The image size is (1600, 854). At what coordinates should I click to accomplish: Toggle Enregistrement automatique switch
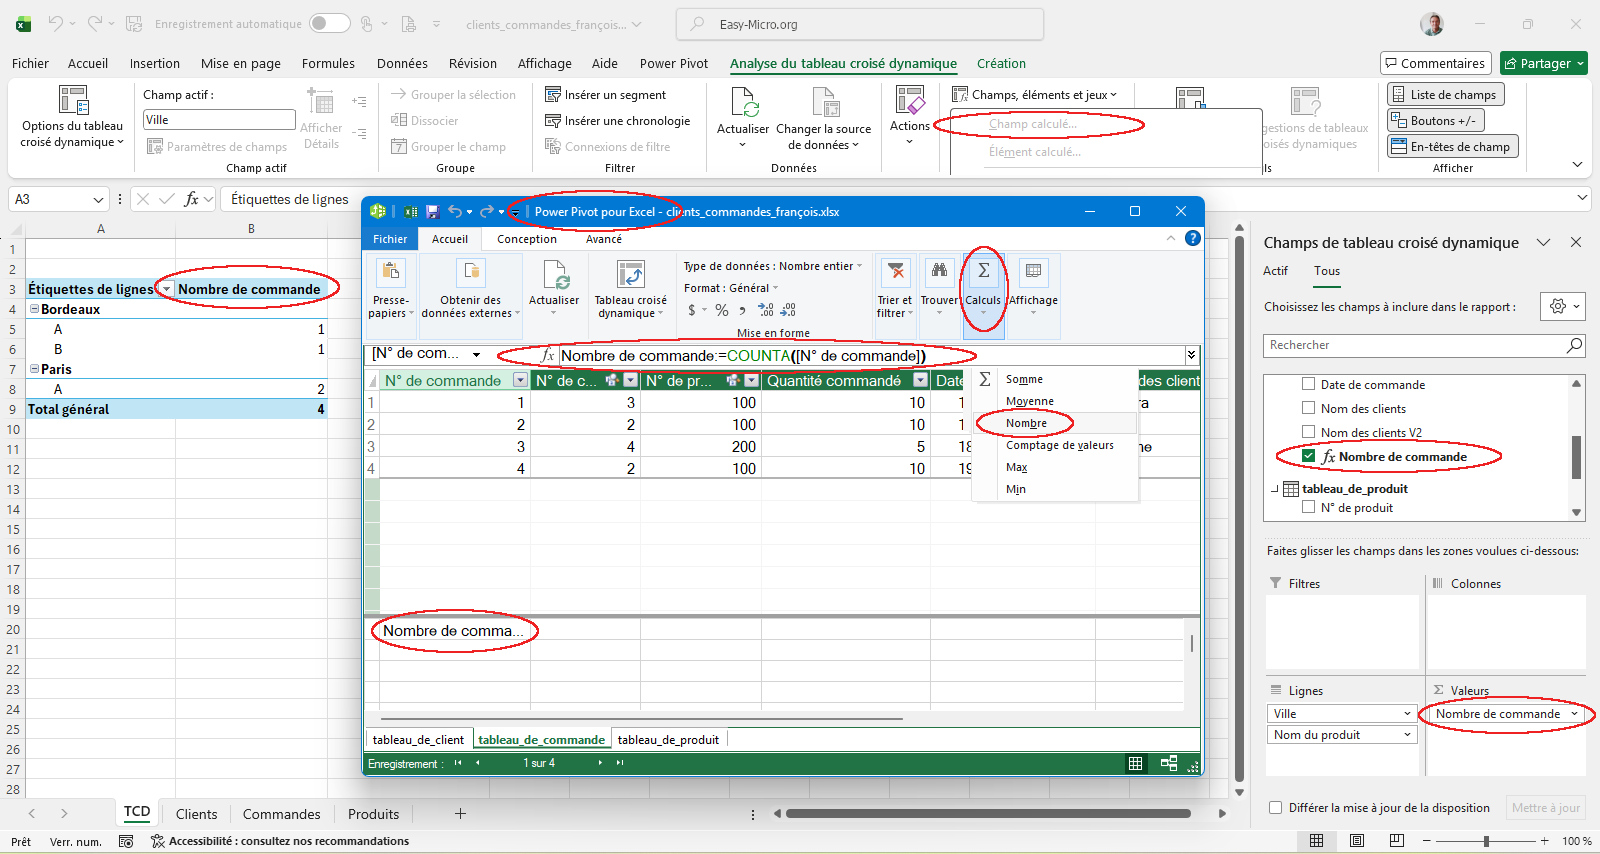tap(329, 24)
